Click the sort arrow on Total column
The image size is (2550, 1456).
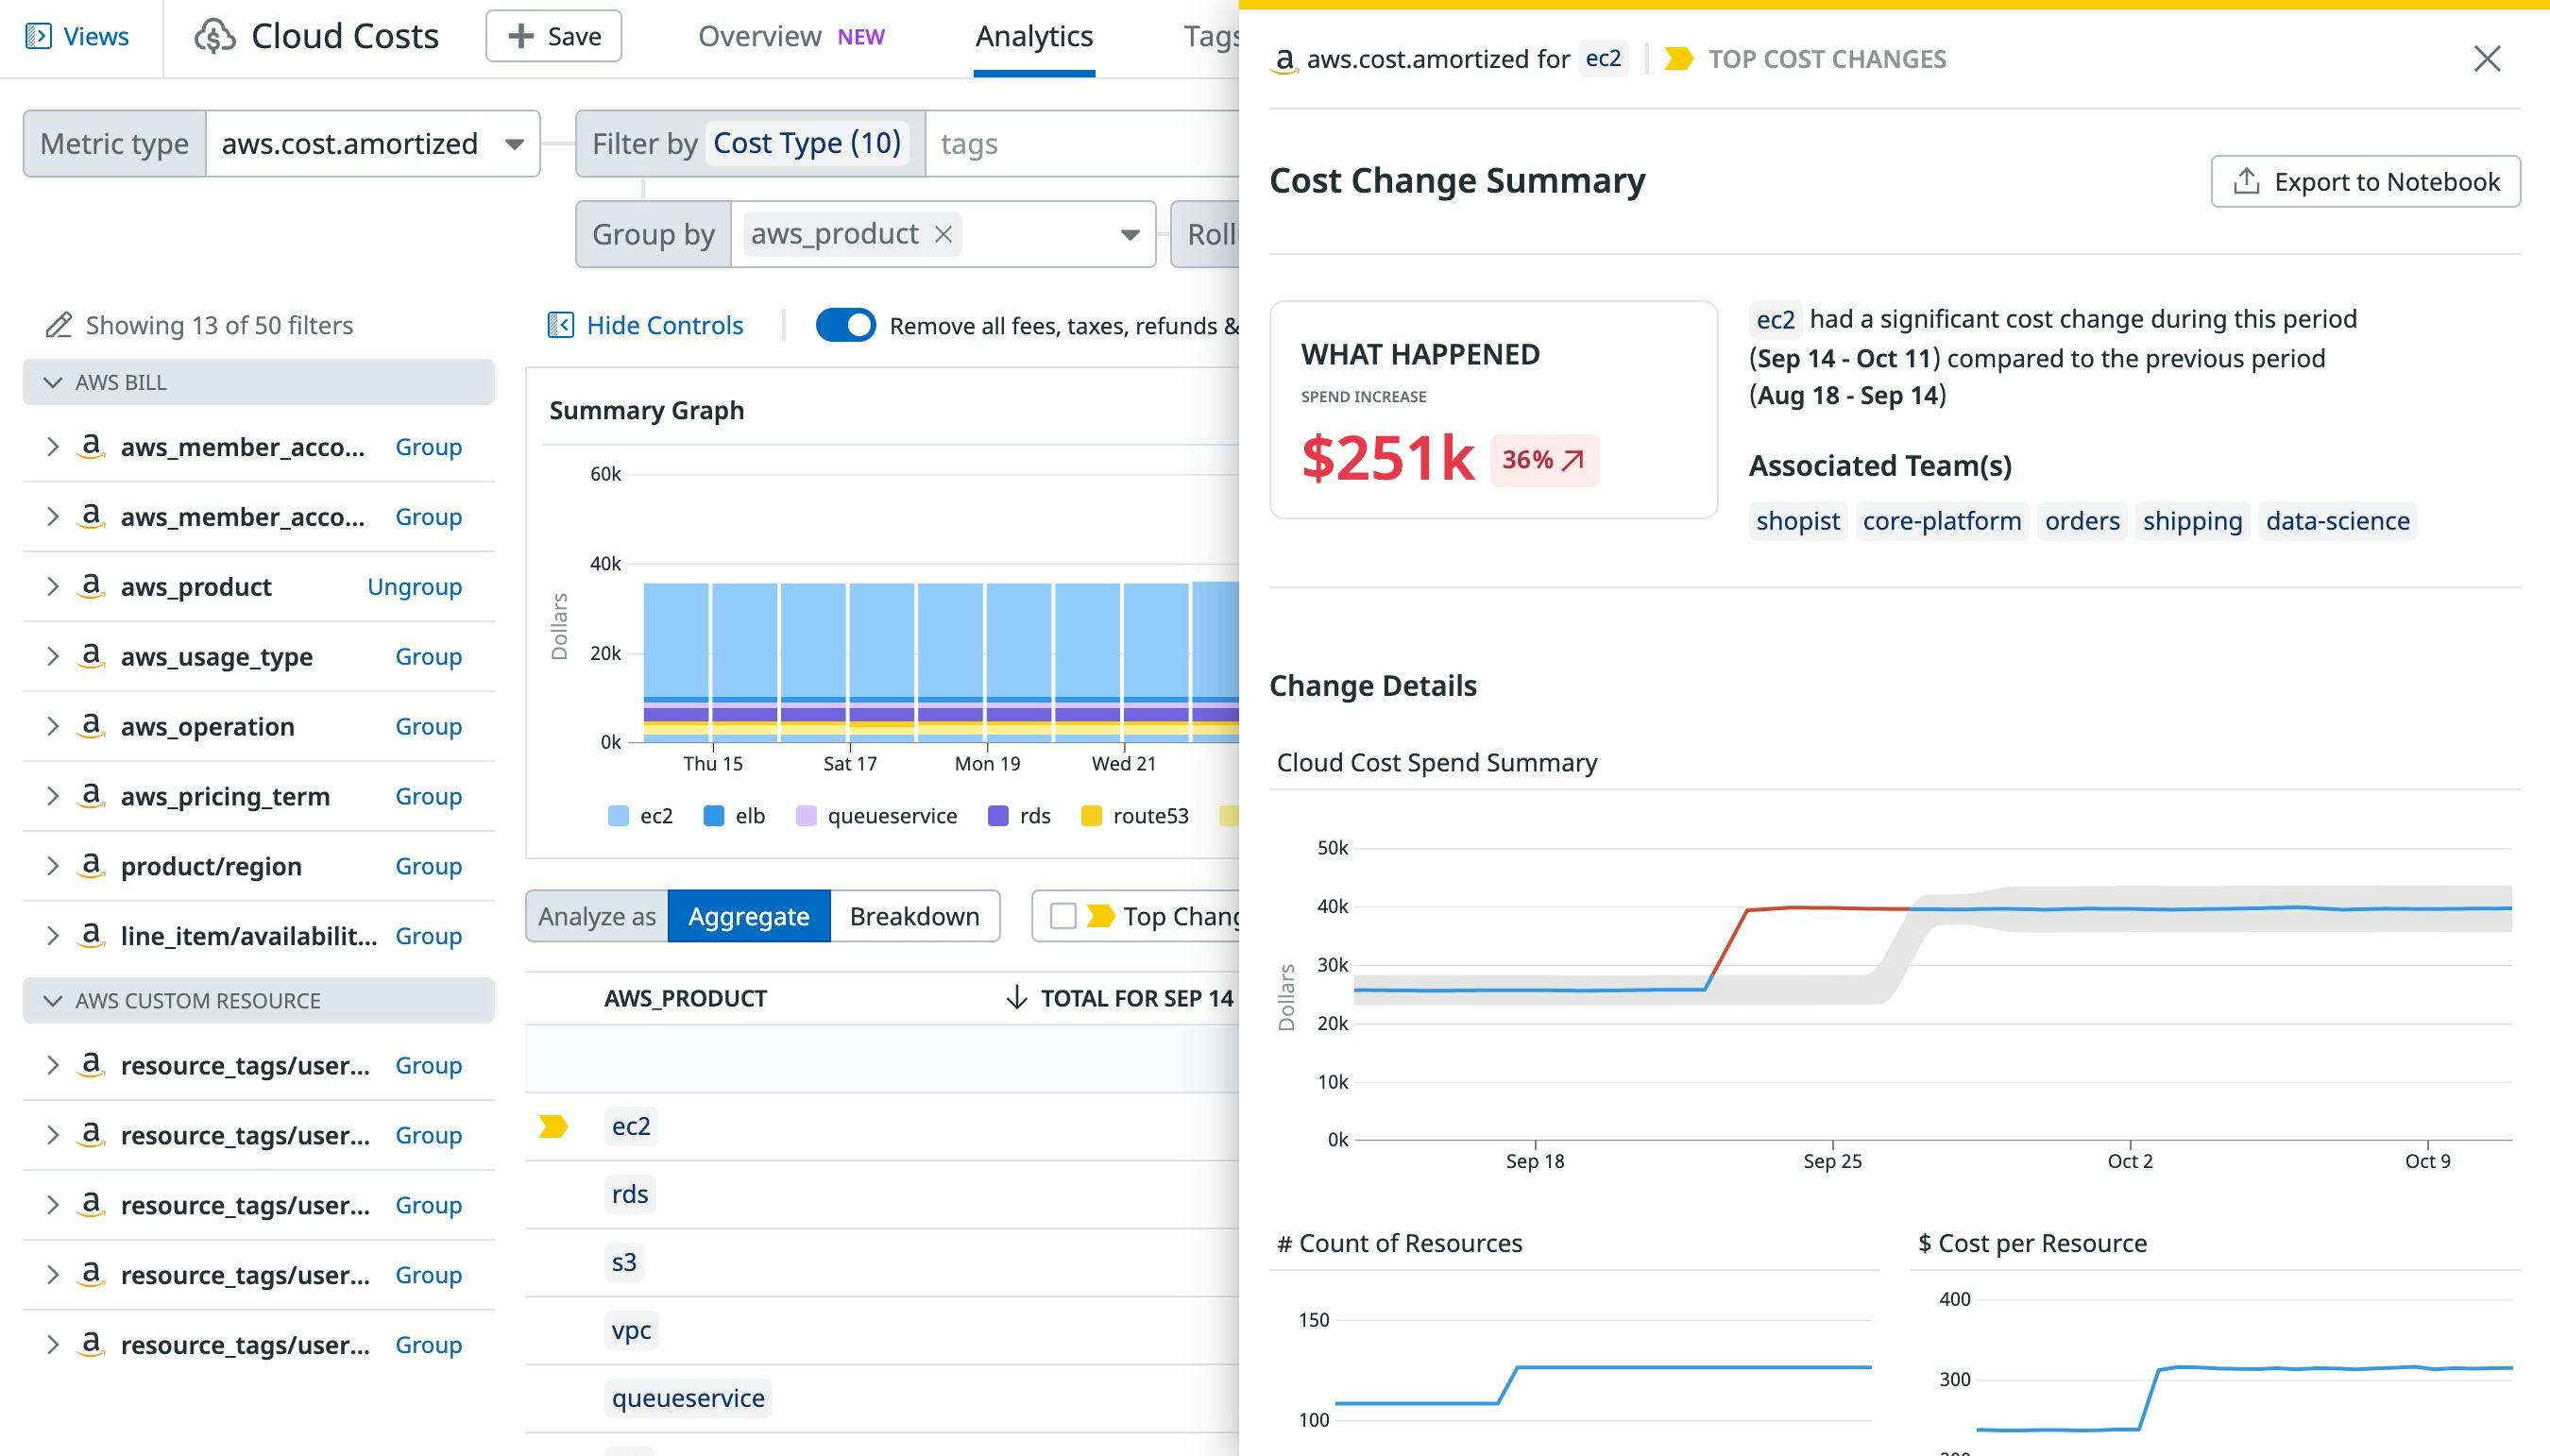(1016, 998)
